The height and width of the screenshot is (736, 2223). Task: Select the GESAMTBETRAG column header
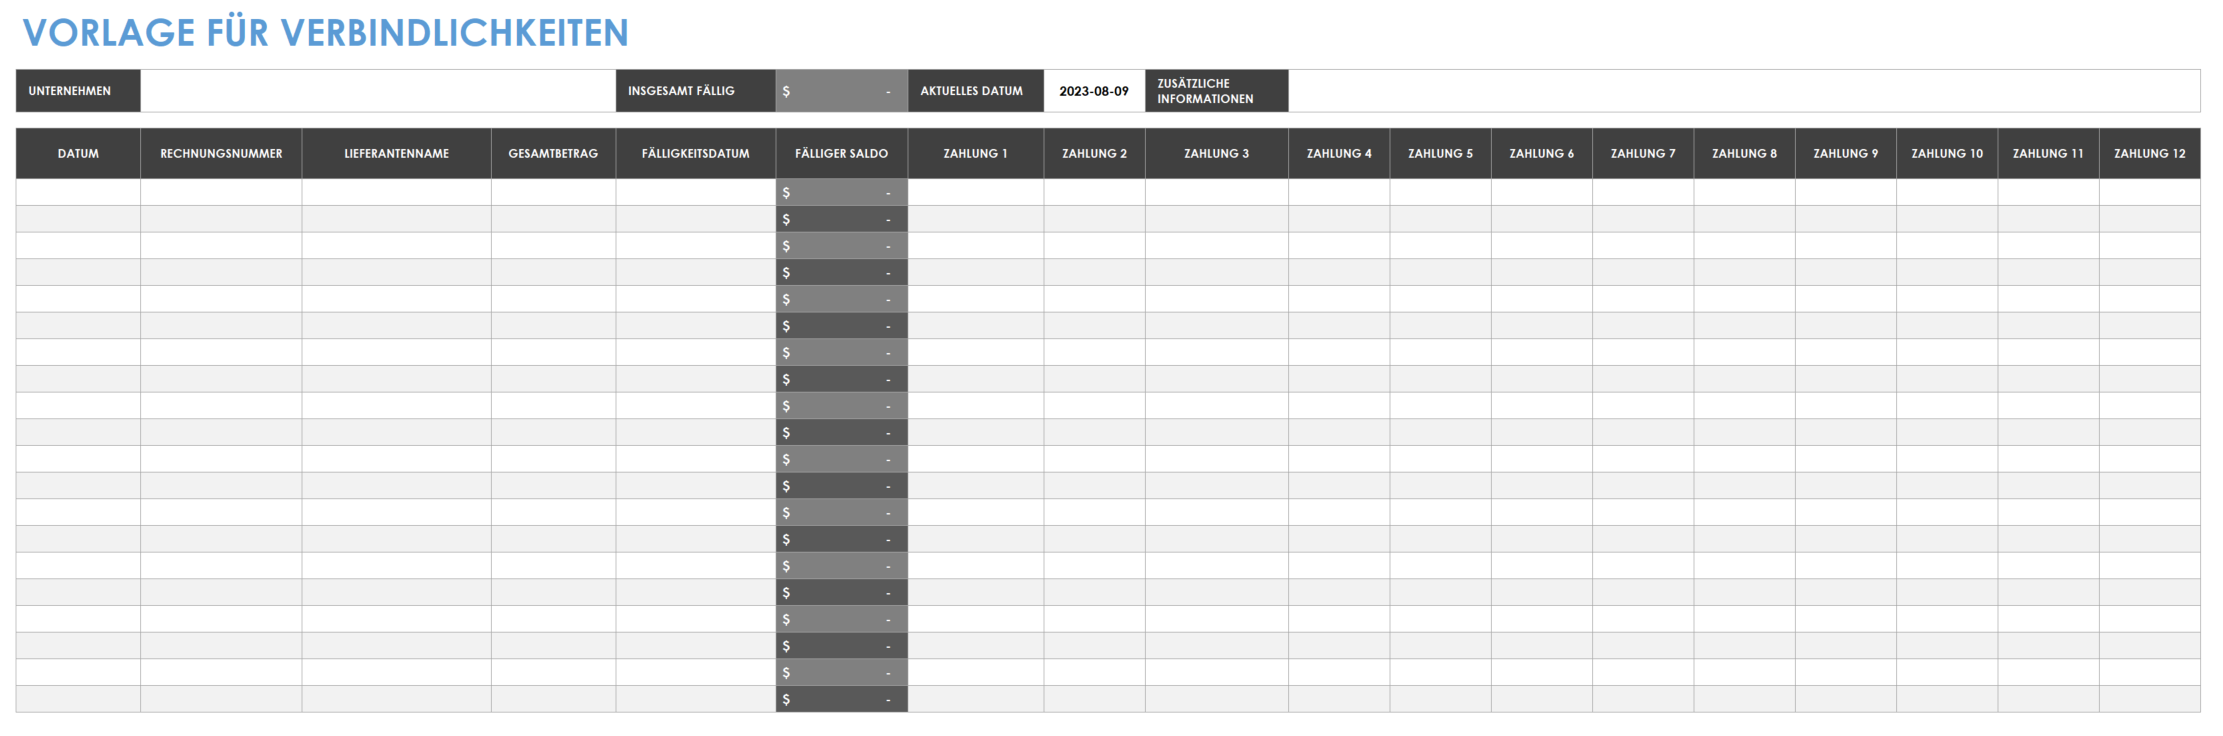click(x=553, y=154)
